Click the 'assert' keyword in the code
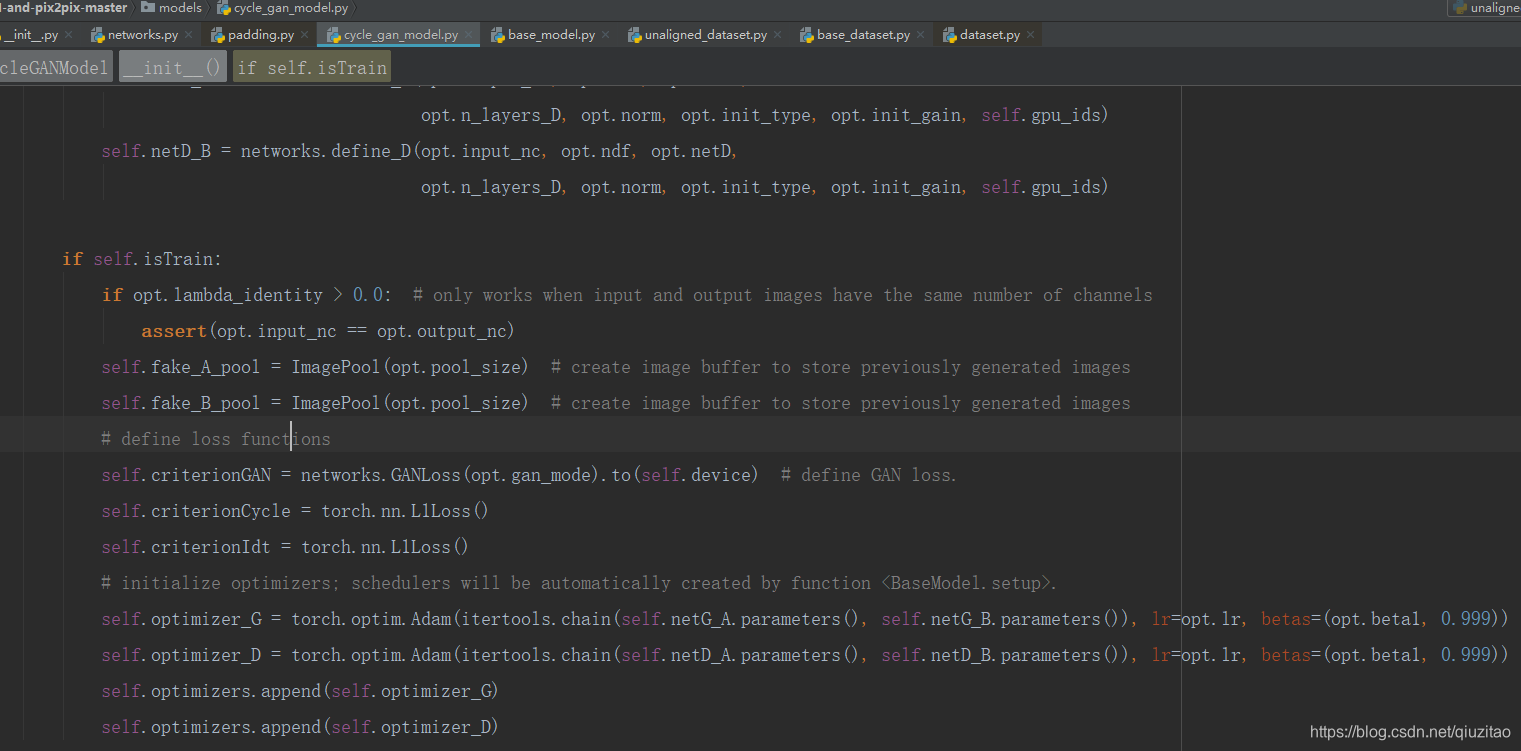1521x751 pixels. pyautogui.click(x=174, y=331)
